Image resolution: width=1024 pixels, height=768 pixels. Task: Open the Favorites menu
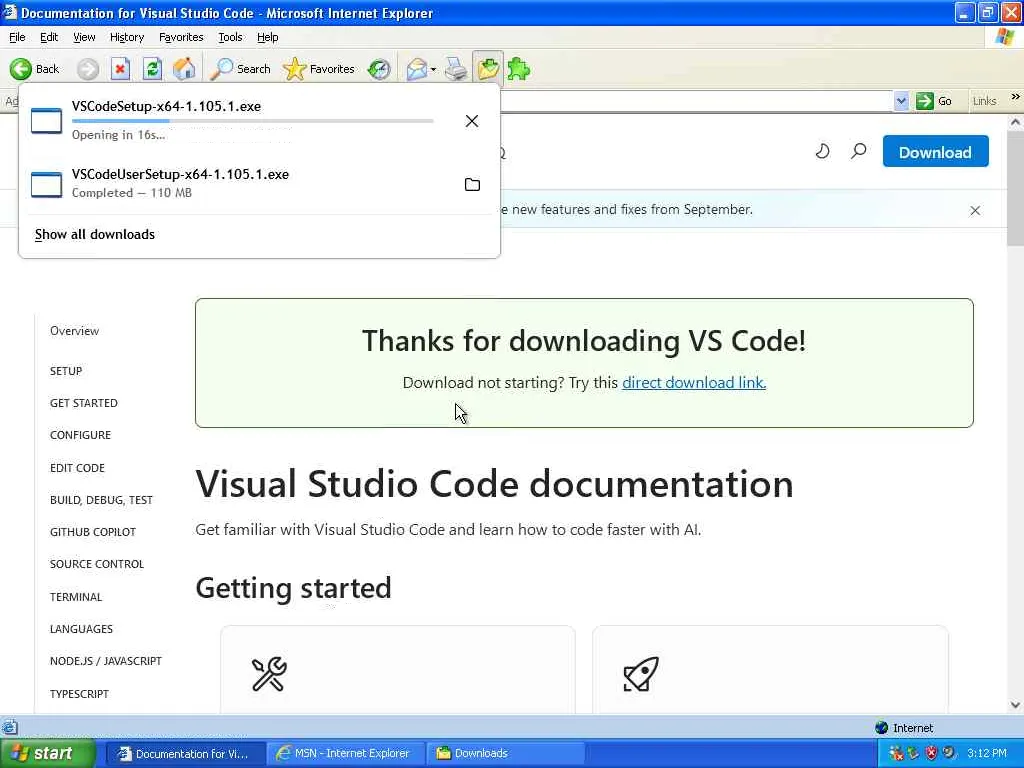181,37
